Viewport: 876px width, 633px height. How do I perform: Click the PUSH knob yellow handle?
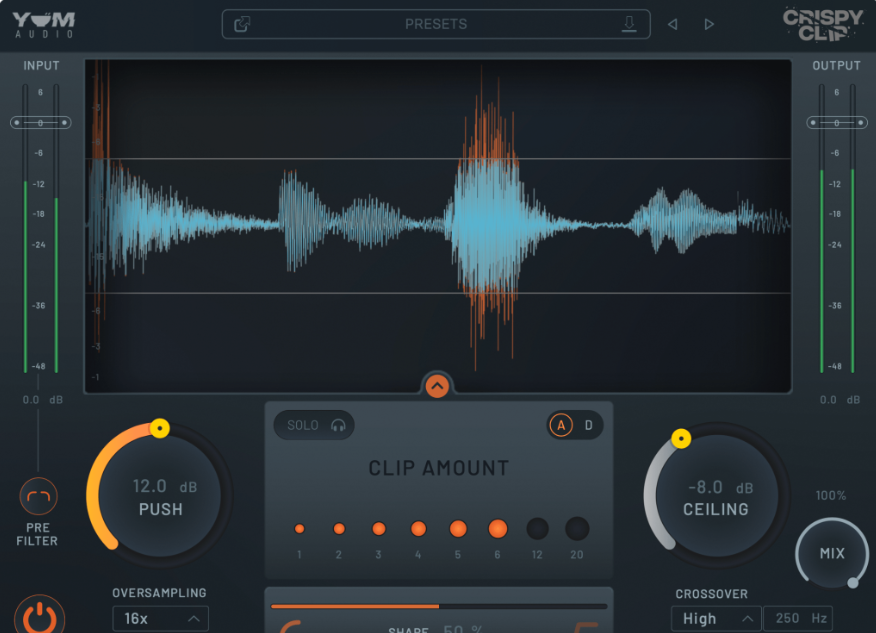coord(160,429)
